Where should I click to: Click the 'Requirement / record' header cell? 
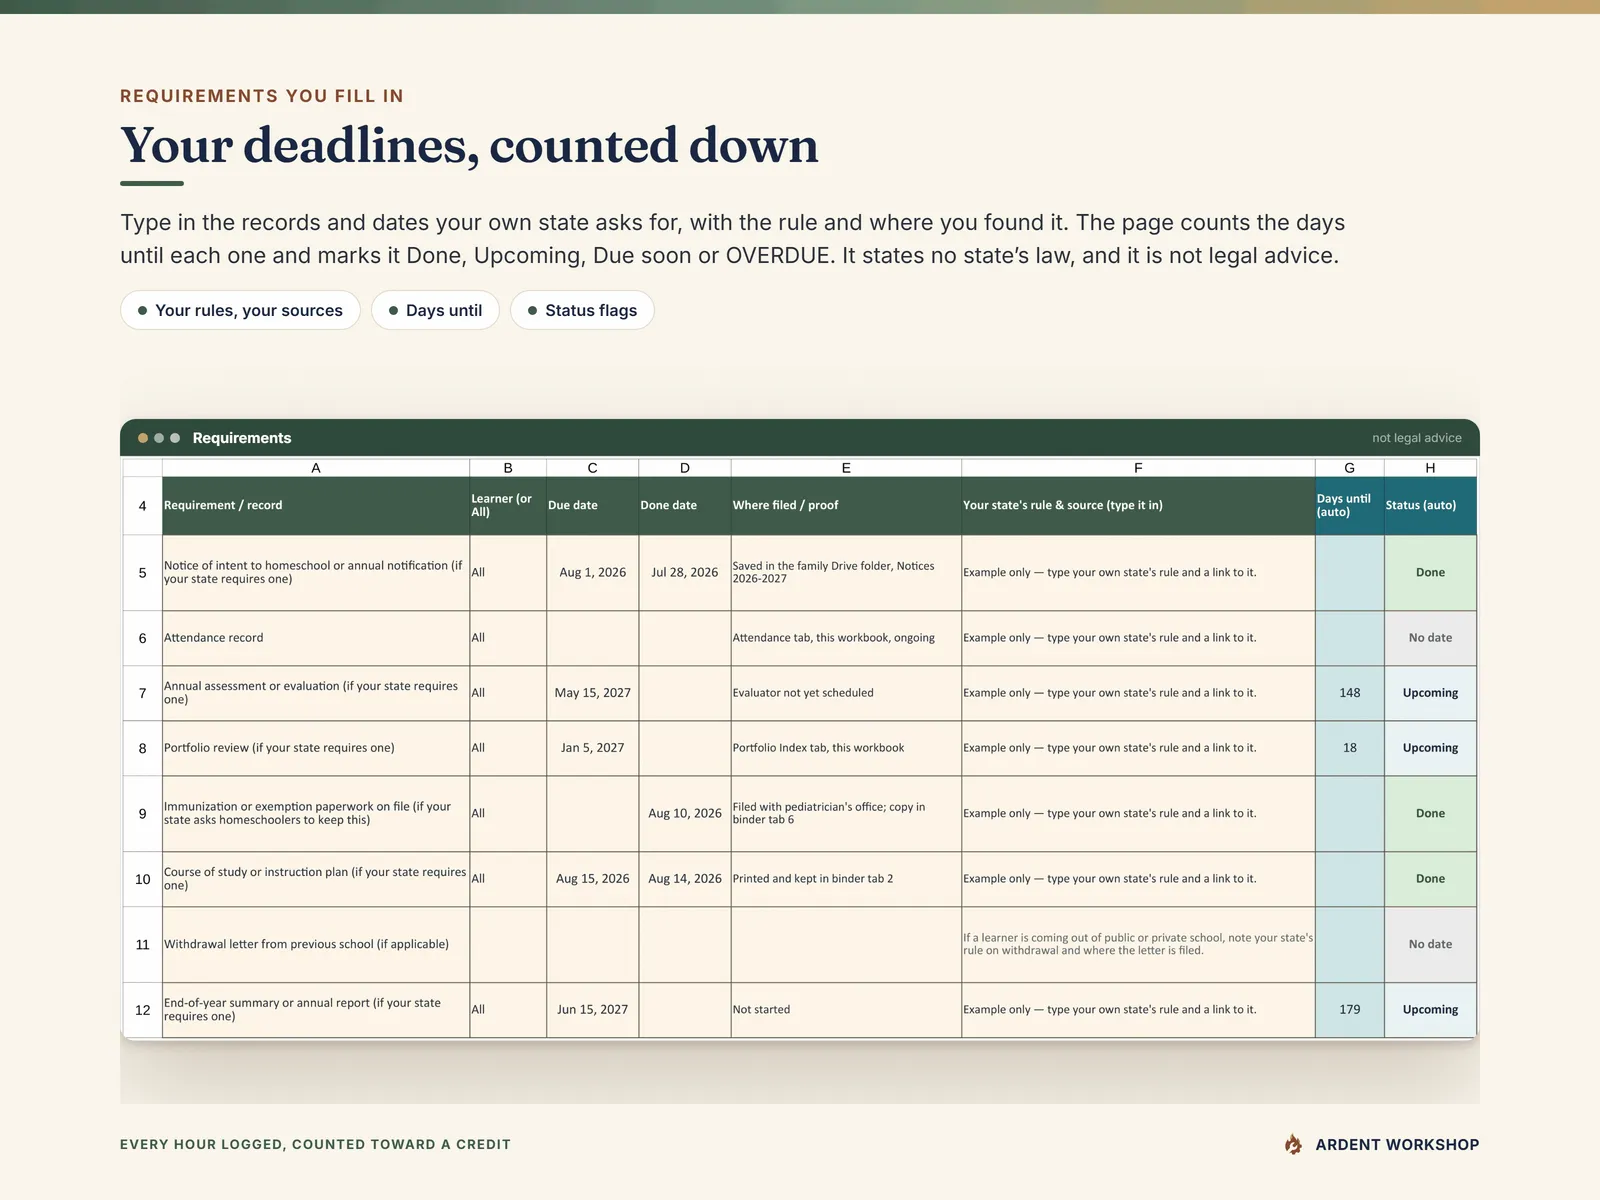(x=316, y=506)
